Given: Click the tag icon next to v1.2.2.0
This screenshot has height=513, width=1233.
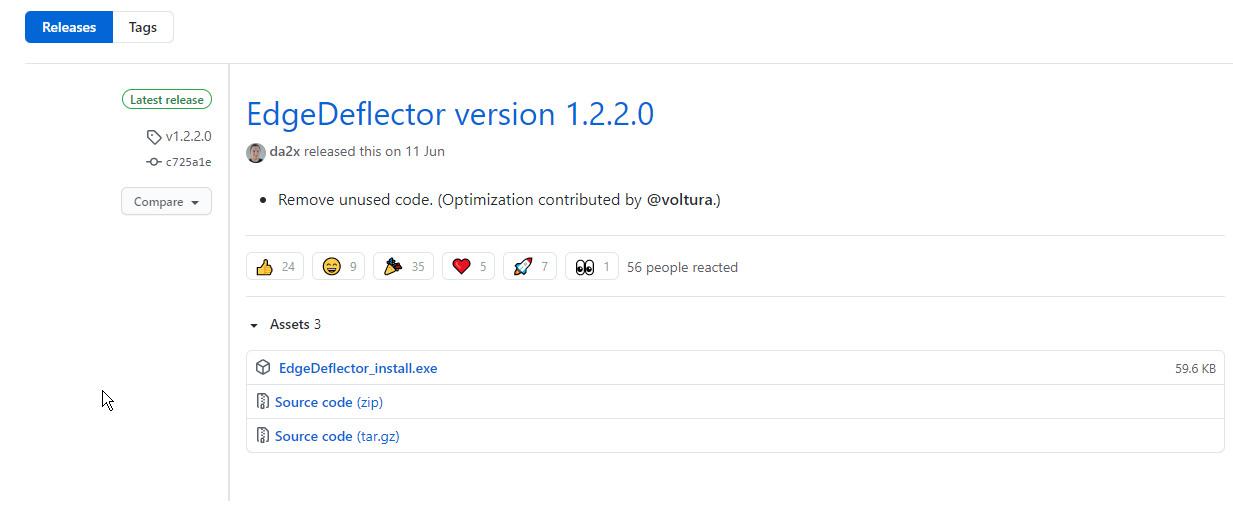Looking at the screenshot, I should pos(154,137).
